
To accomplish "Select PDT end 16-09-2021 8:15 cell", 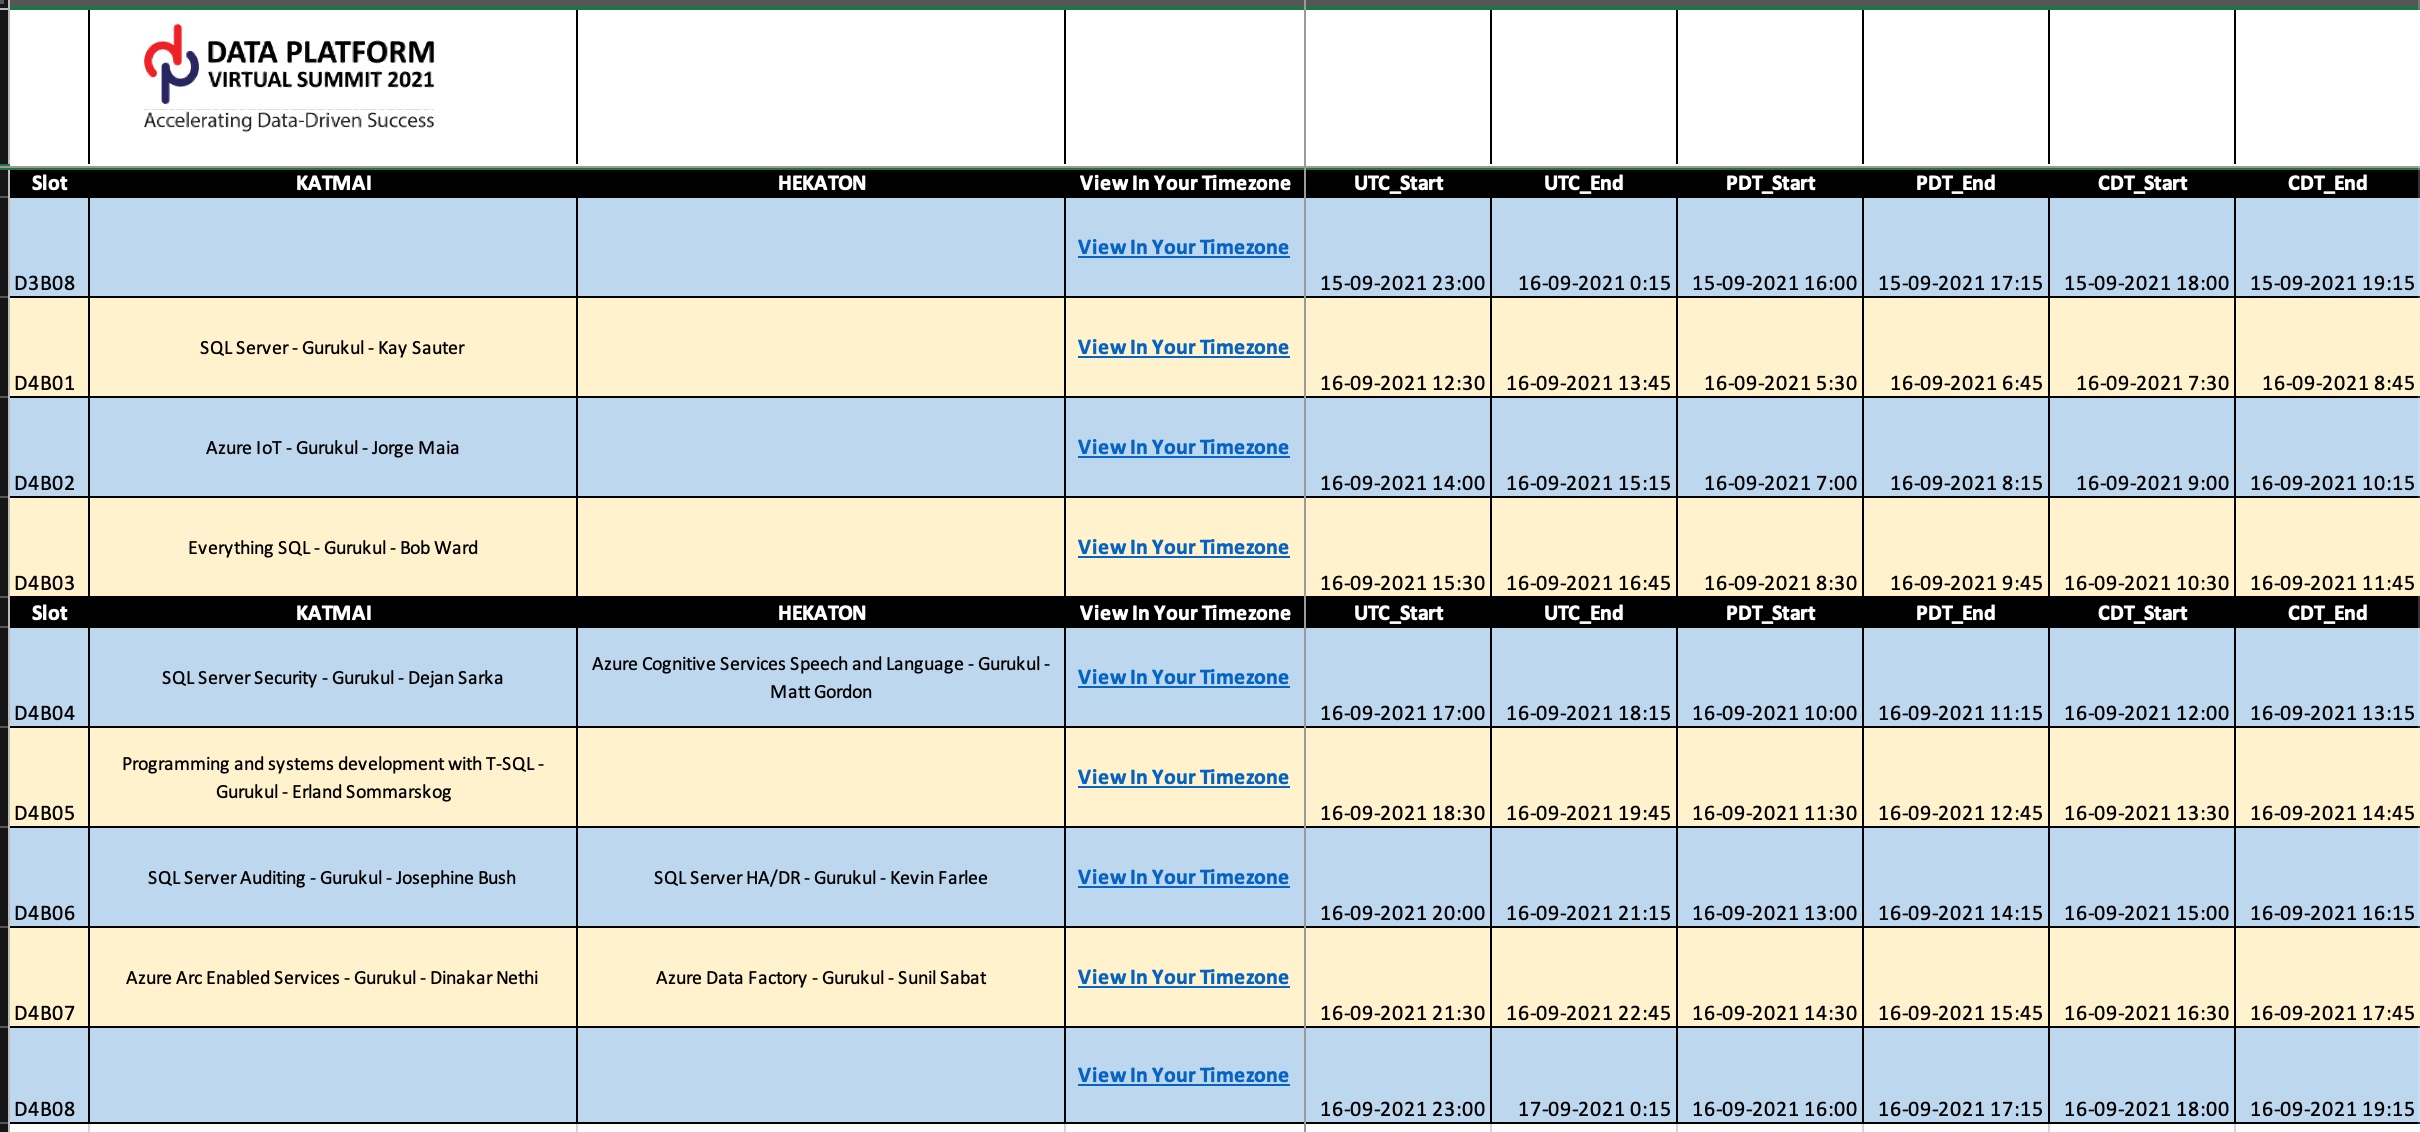I will click(1956, 447).
